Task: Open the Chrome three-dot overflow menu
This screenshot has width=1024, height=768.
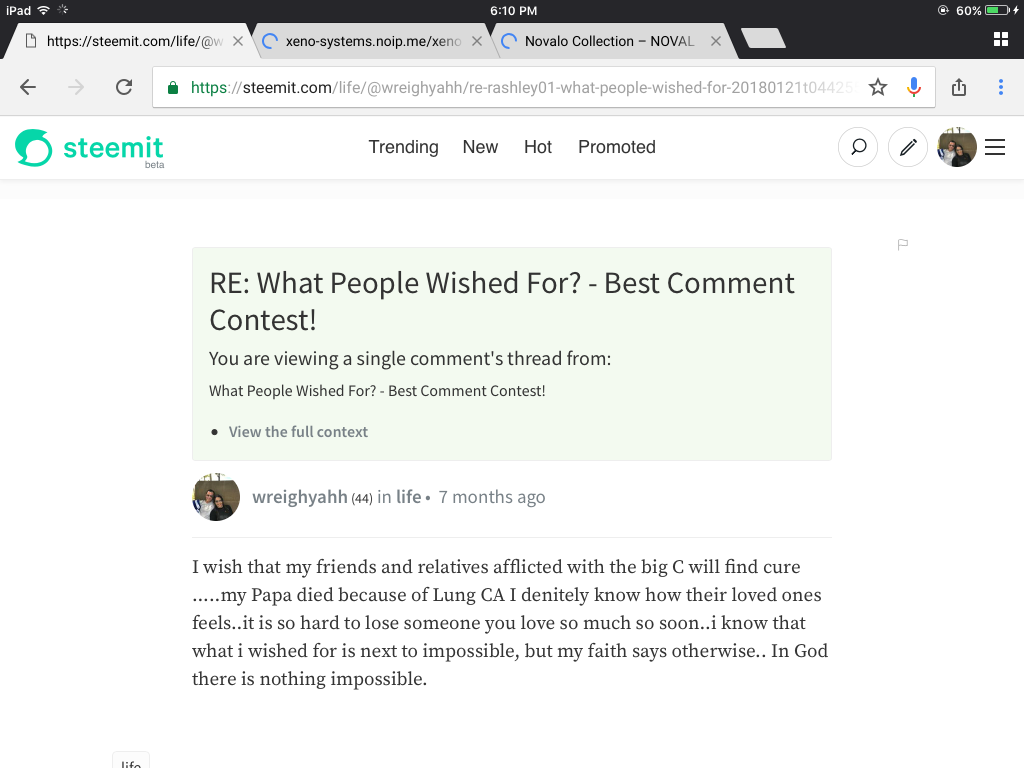Action: [x=1000, y=87]
